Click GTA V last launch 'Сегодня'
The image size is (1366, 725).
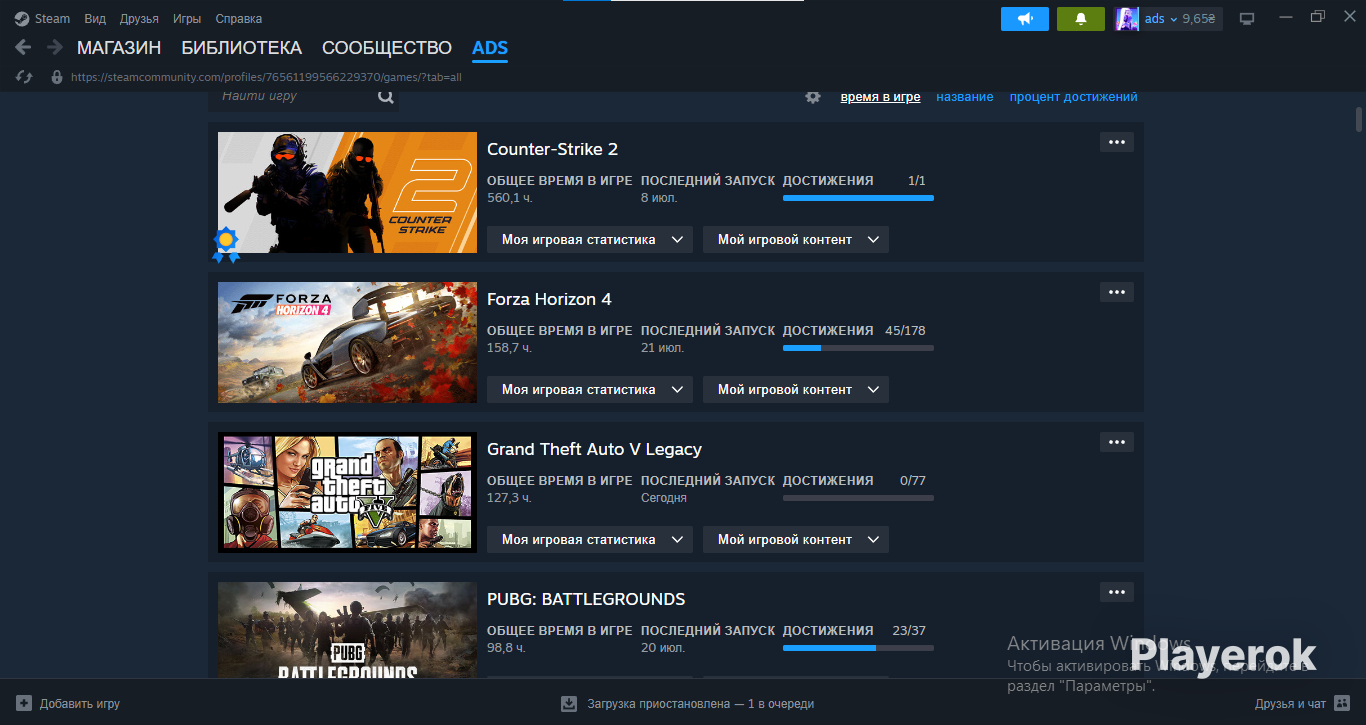click(x=664, y=498)
